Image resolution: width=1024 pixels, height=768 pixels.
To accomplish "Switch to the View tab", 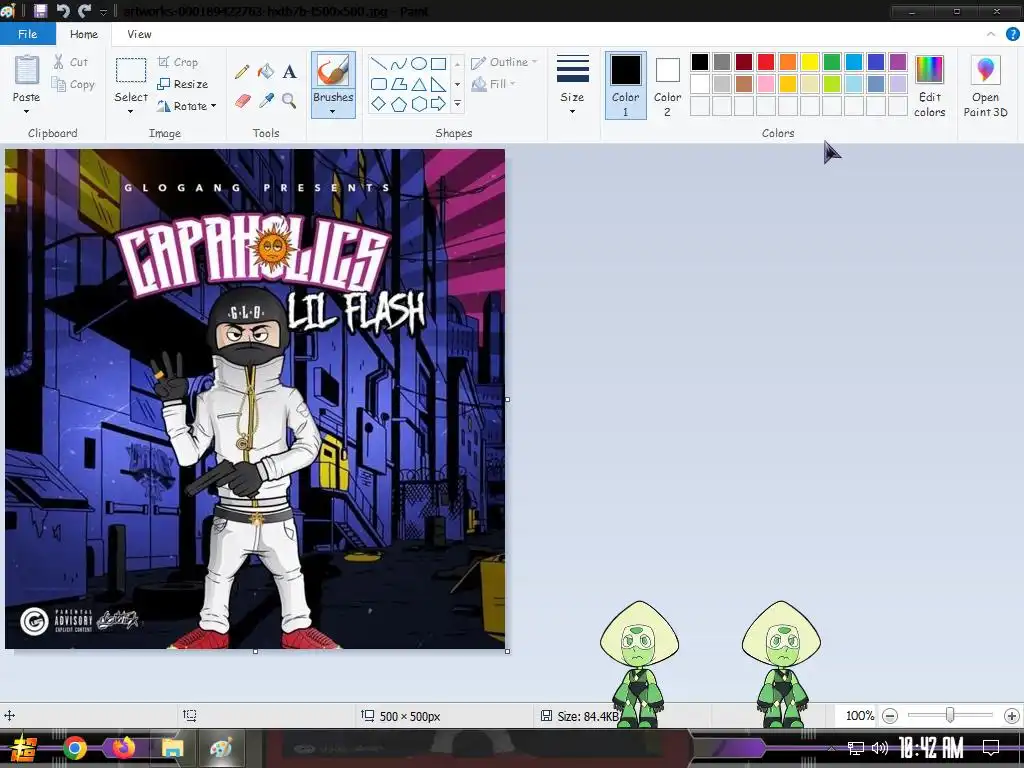I will click(x=139, y=34).
